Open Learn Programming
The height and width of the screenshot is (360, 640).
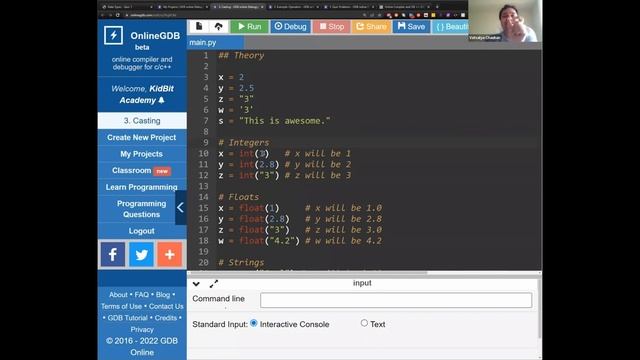tap(142, 187)
